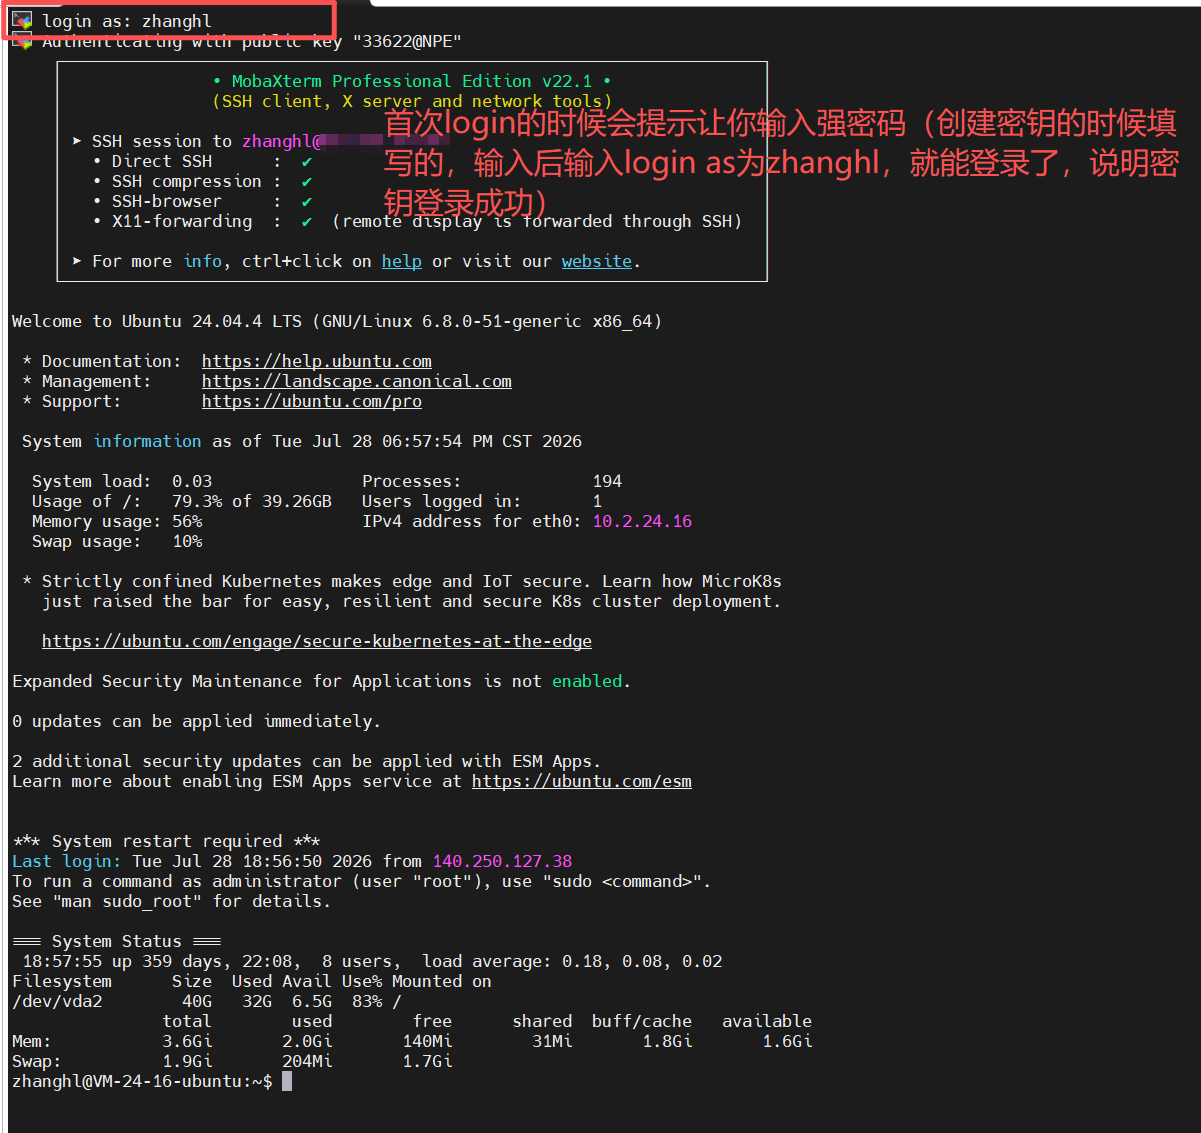Click the /dev/vda2 filesystem entry
This screenshot has height=1133, width=1201.
tap(57, 1001)
